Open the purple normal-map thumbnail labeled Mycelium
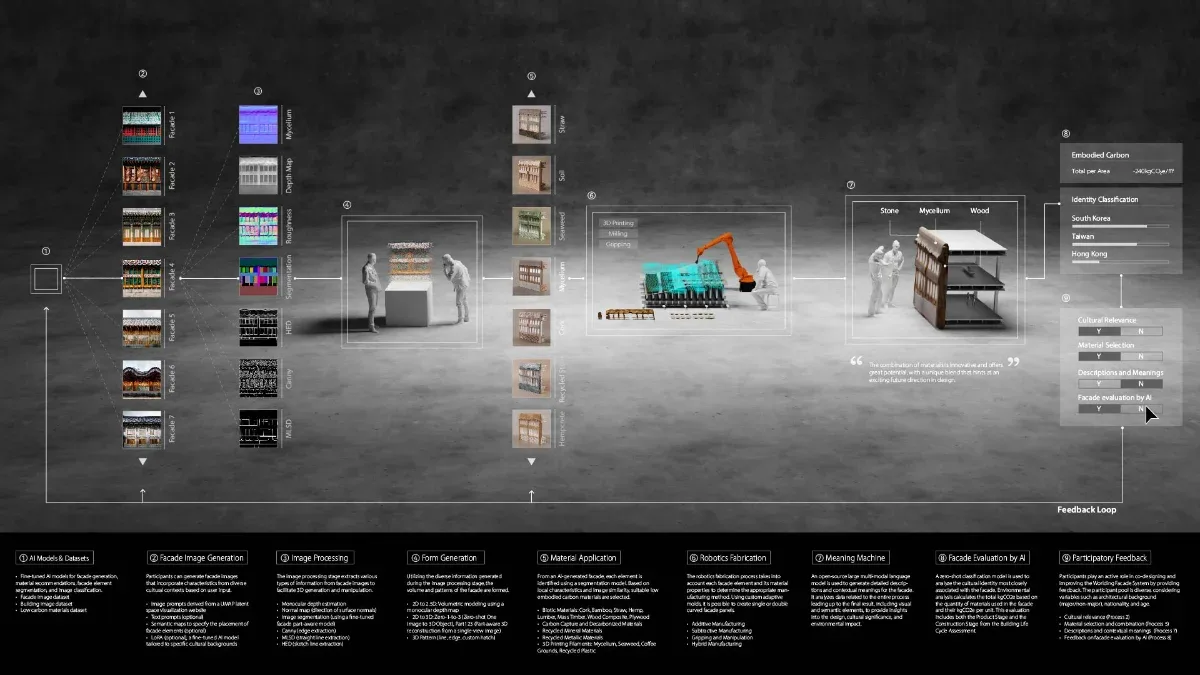 click(259, 126)
